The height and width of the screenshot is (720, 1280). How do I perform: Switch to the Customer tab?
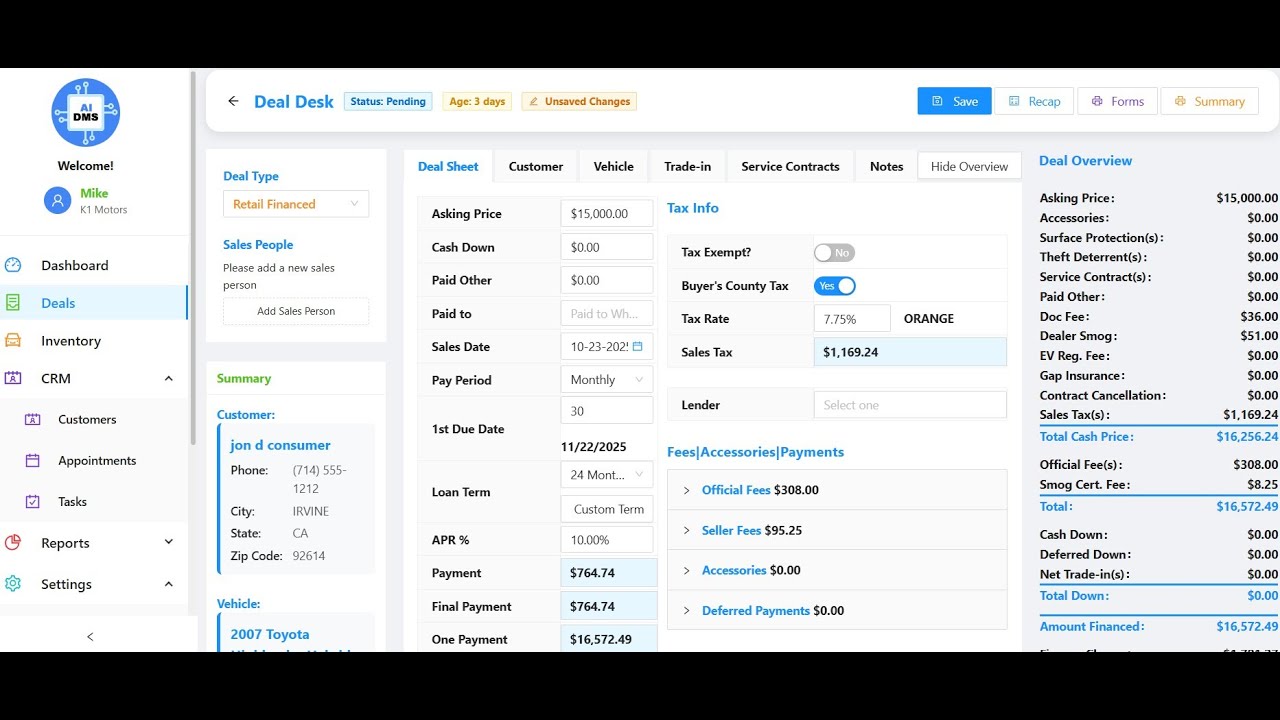[536, 166]
